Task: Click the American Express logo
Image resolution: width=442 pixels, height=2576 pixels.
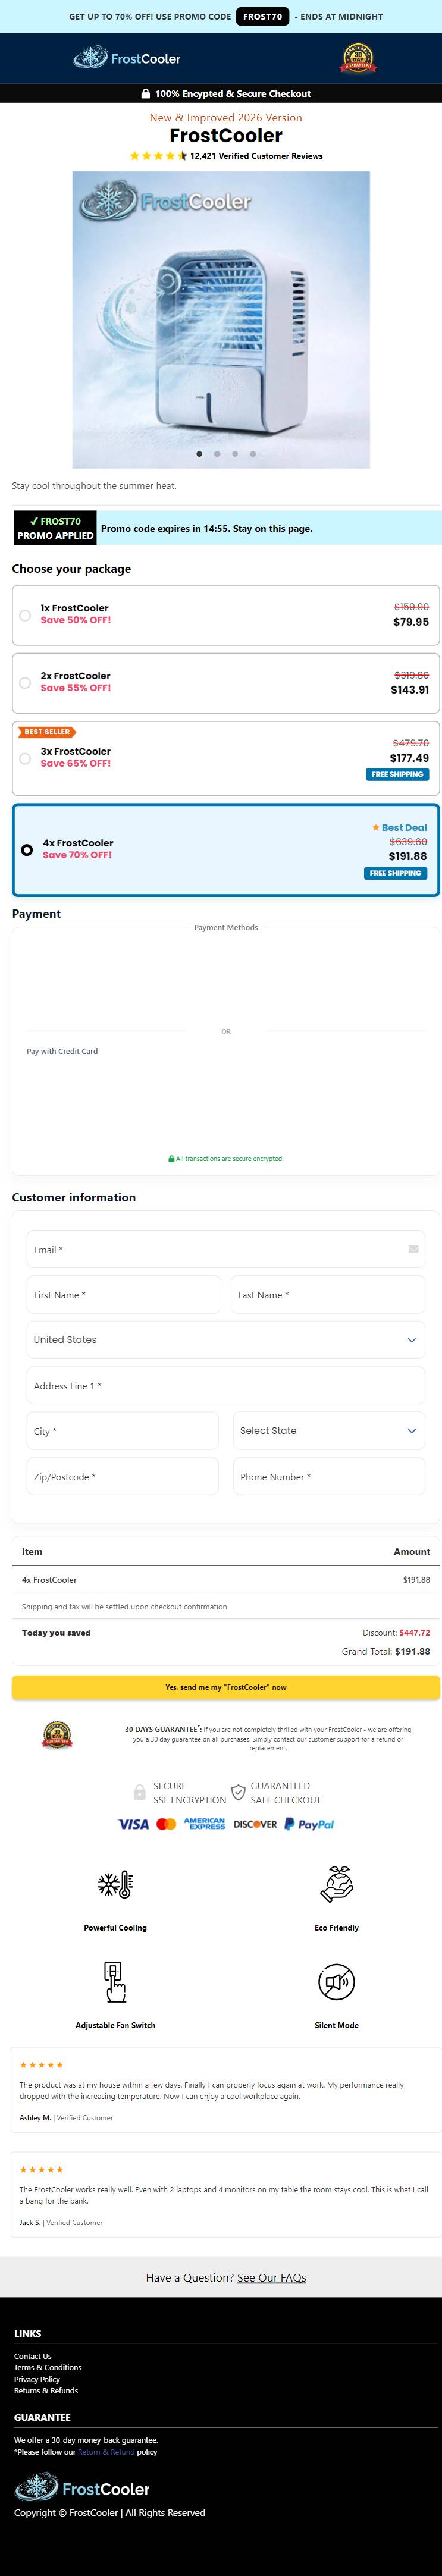Action: click(204, 1825)
